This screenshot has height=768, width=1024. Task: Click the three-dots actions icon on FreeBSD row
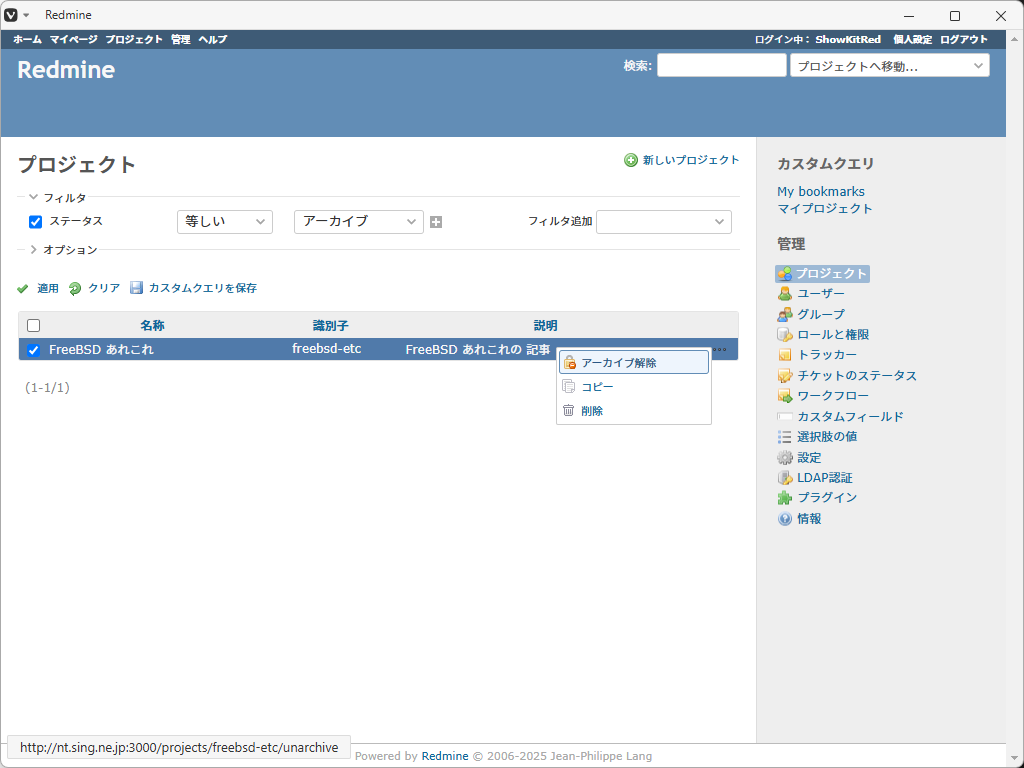(720, 349)
